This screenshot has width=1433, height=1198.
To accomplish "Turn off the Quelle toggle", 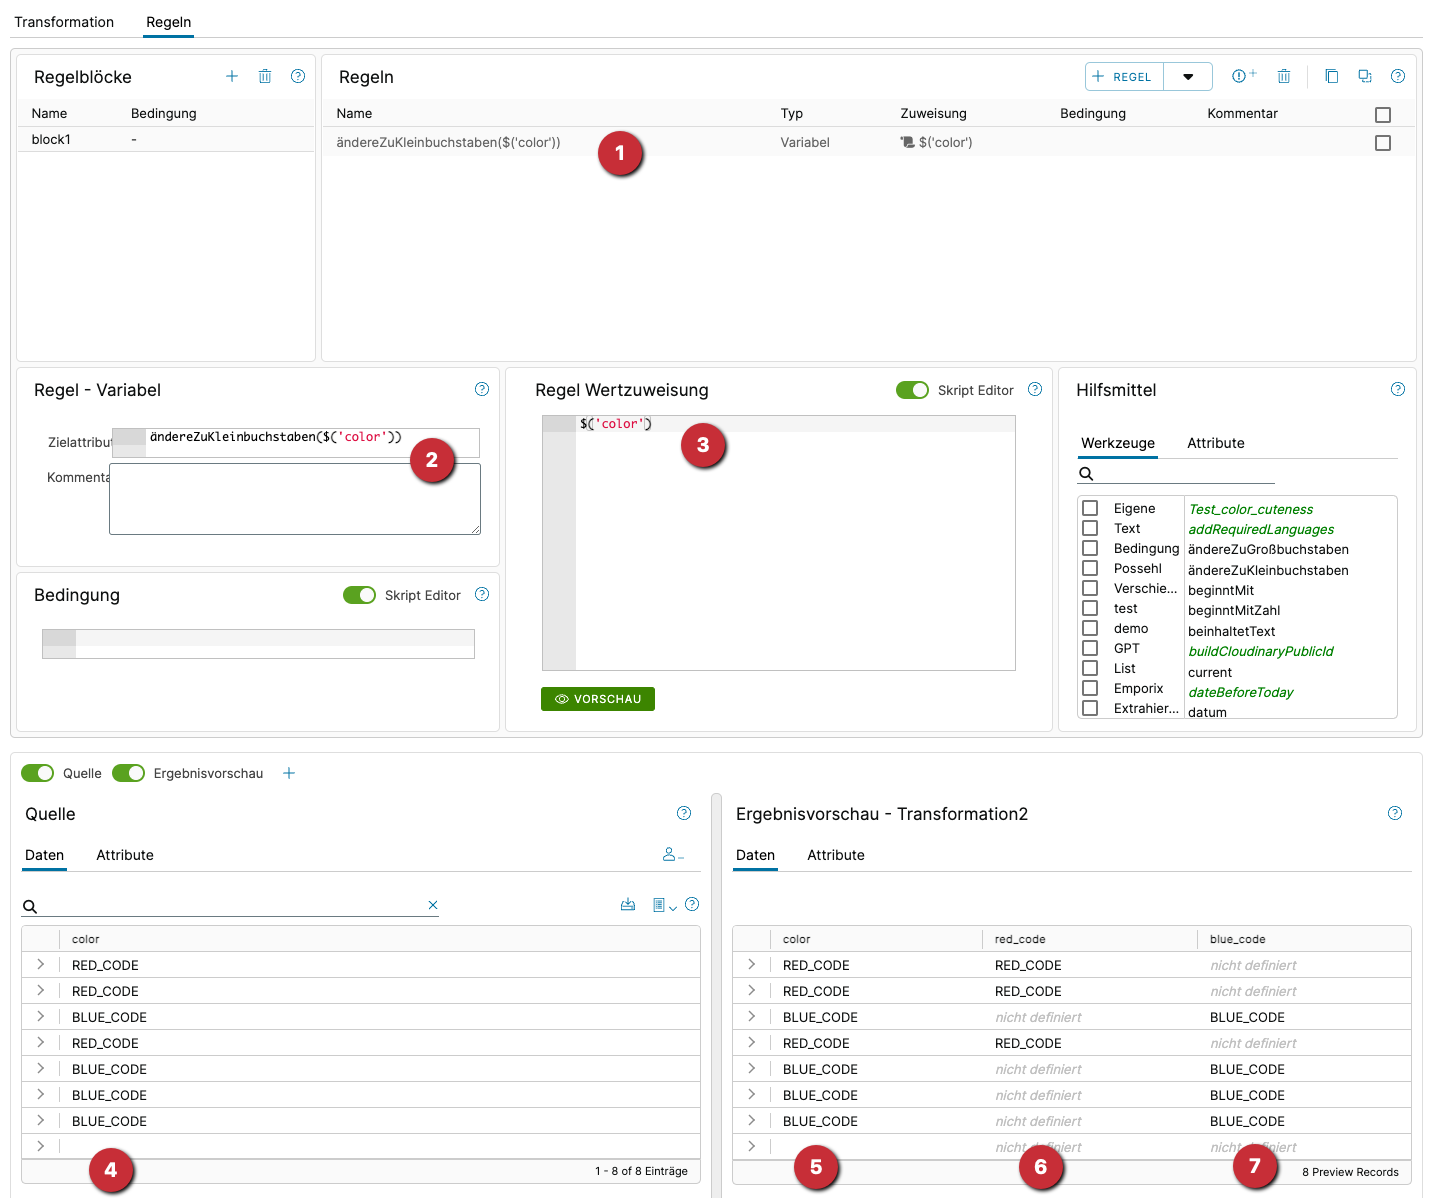I will (38, 773).
